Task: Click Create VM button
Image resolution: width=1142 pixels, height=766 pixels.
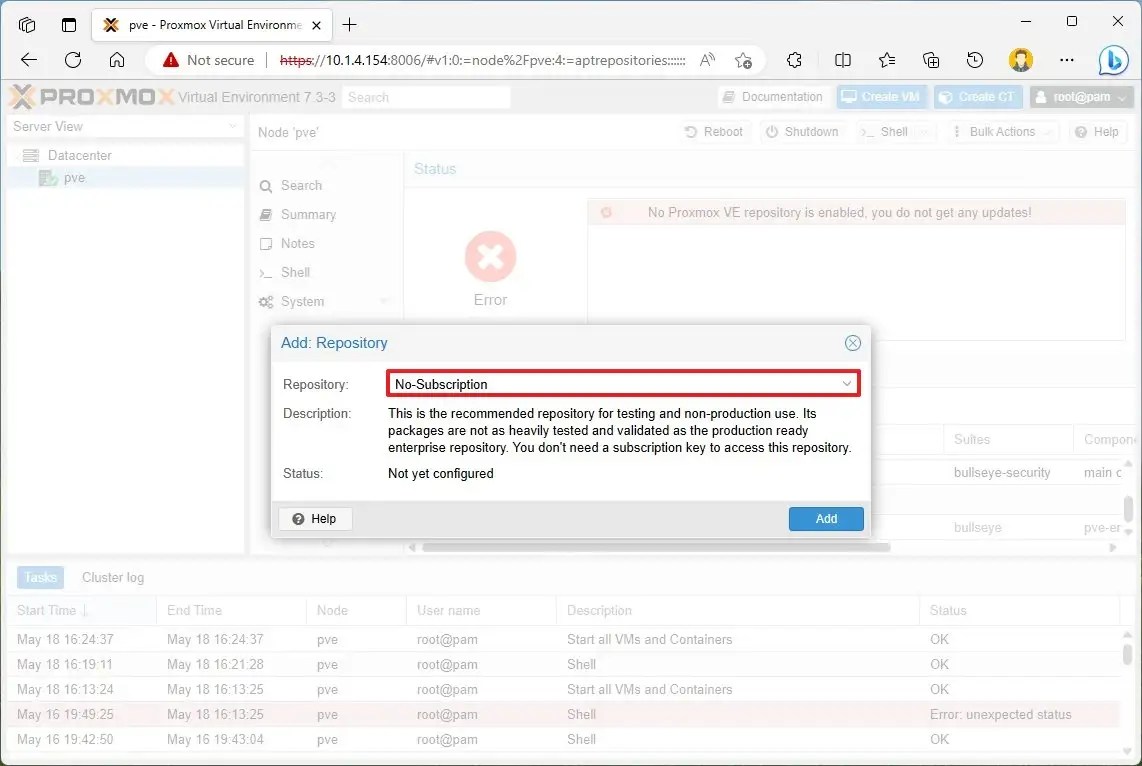Action: [881, 97]
